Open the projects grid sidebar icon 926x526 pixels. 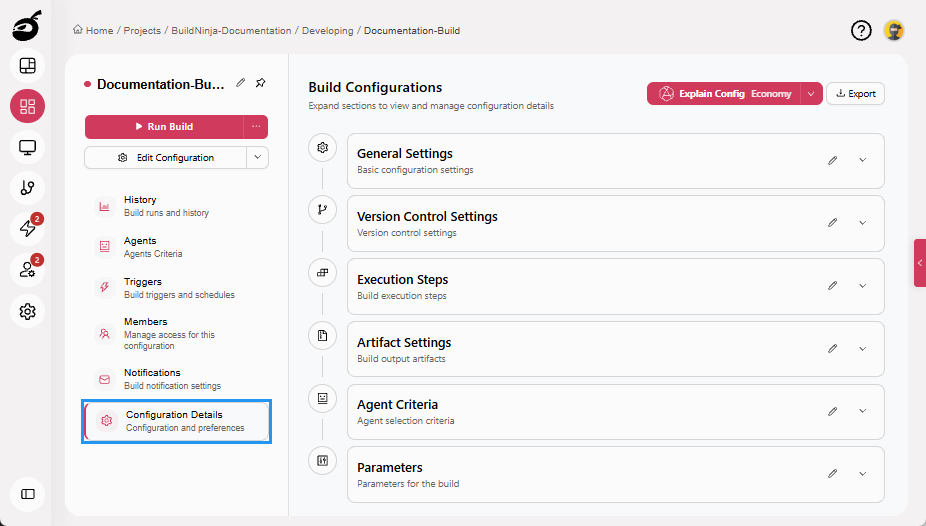[28, 106]
